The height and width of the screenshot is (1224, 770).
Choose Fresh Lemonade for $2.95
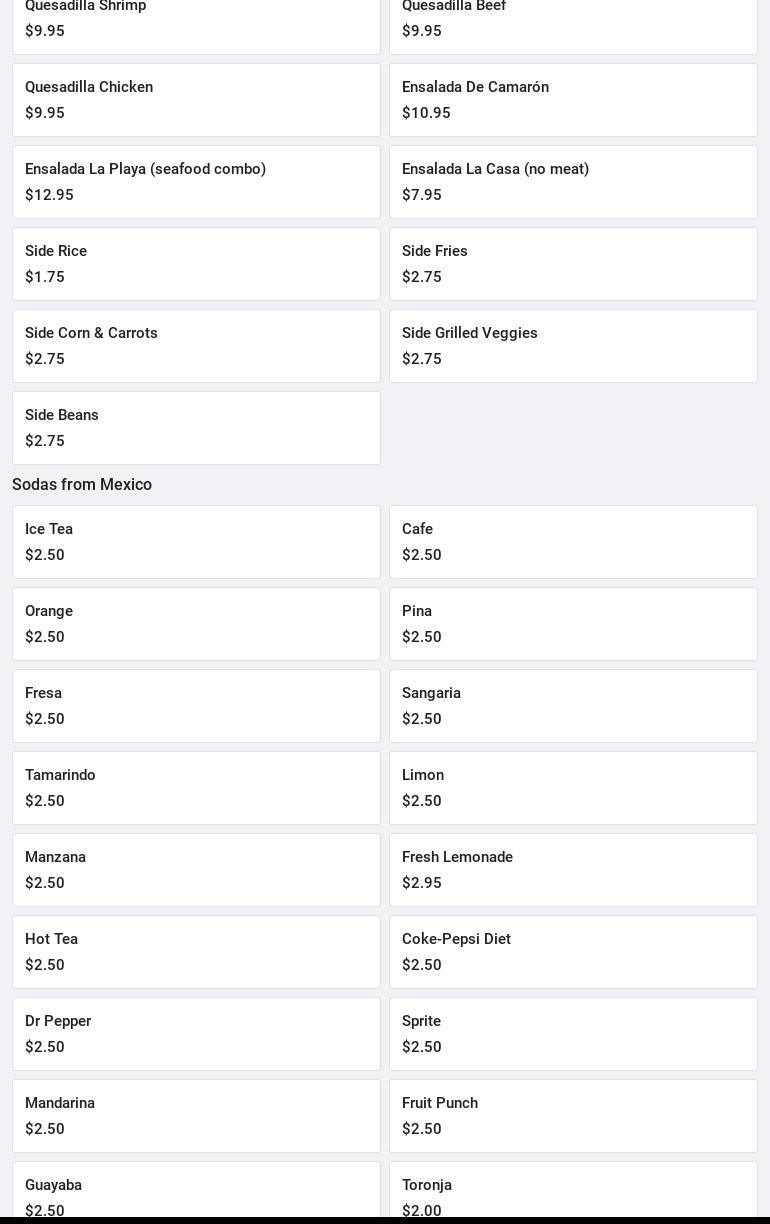point(573,870)
